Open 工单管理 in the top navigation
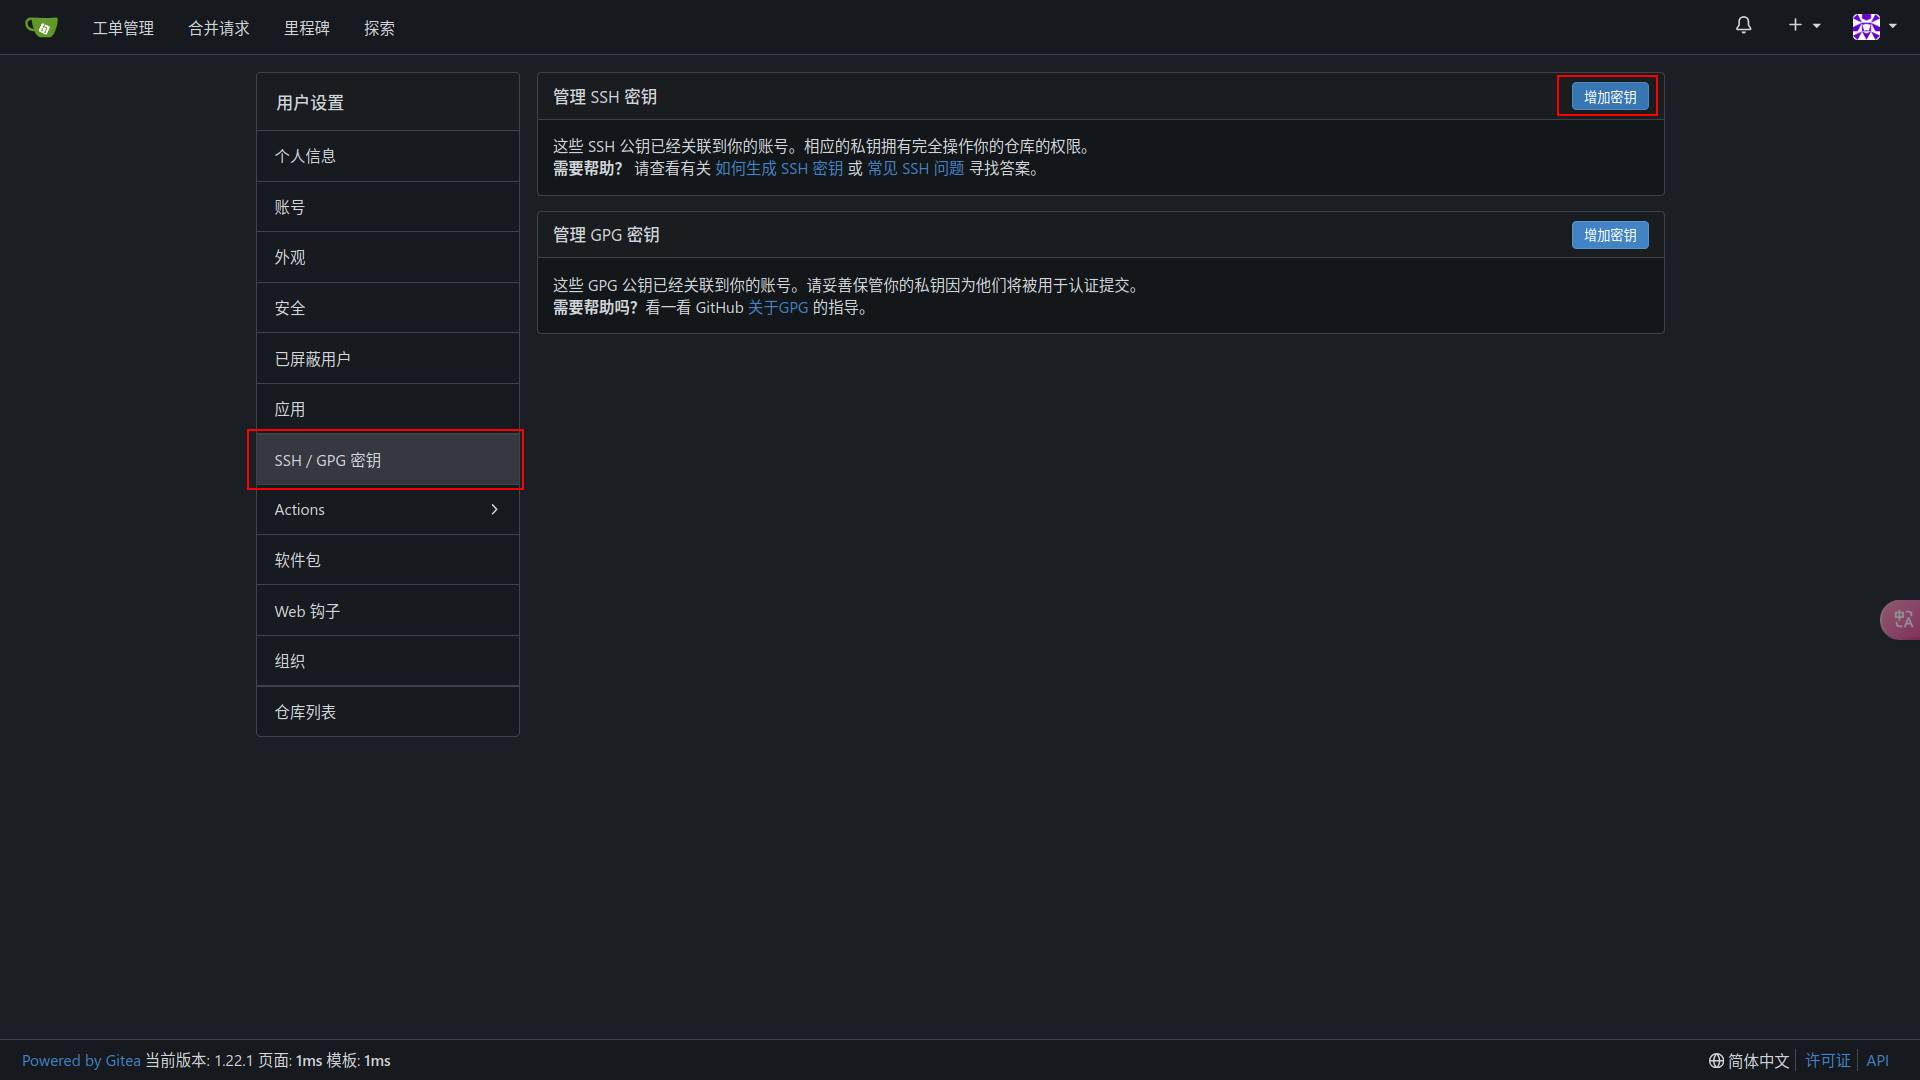1920x1080 pixels. [123, 28]
